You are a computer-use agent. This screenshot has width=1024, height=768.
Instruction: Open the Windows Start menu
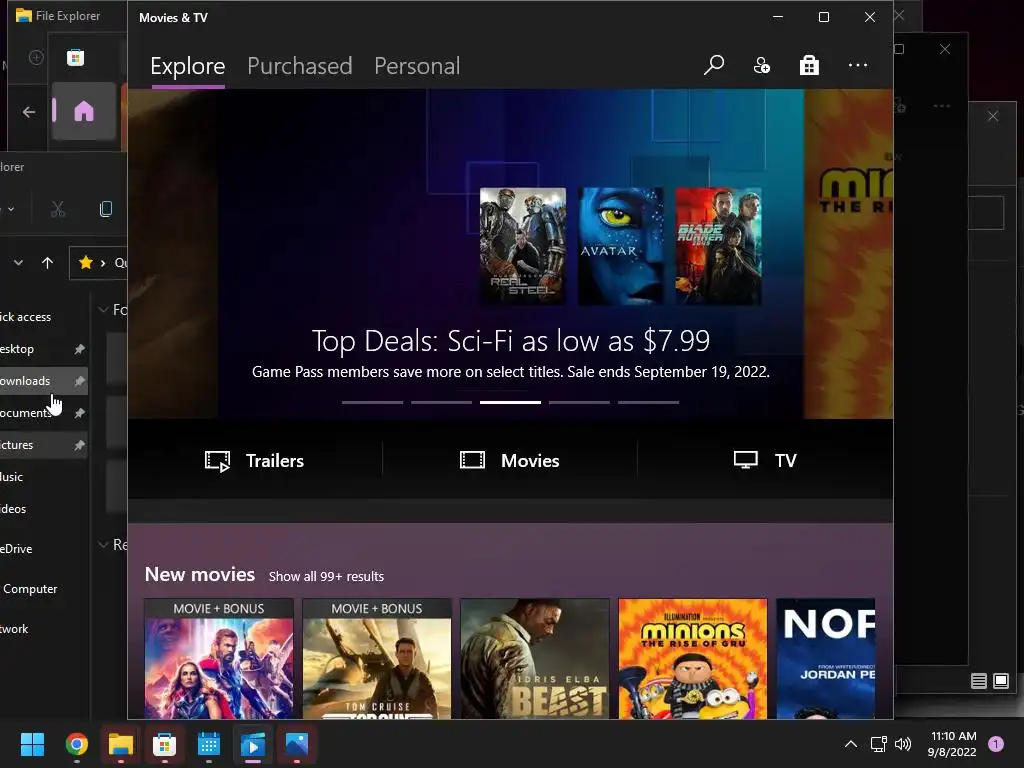coord(32,744)
